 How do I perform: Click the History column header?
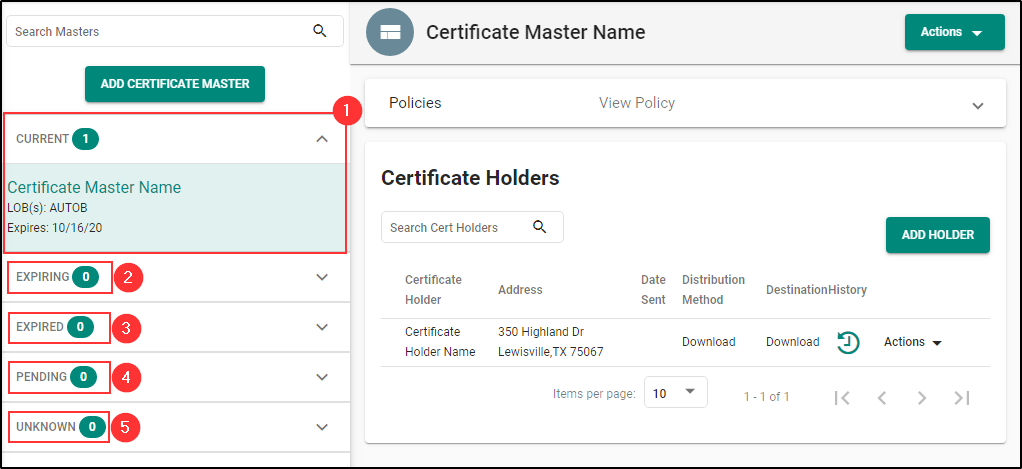click(x=847, y=290)
